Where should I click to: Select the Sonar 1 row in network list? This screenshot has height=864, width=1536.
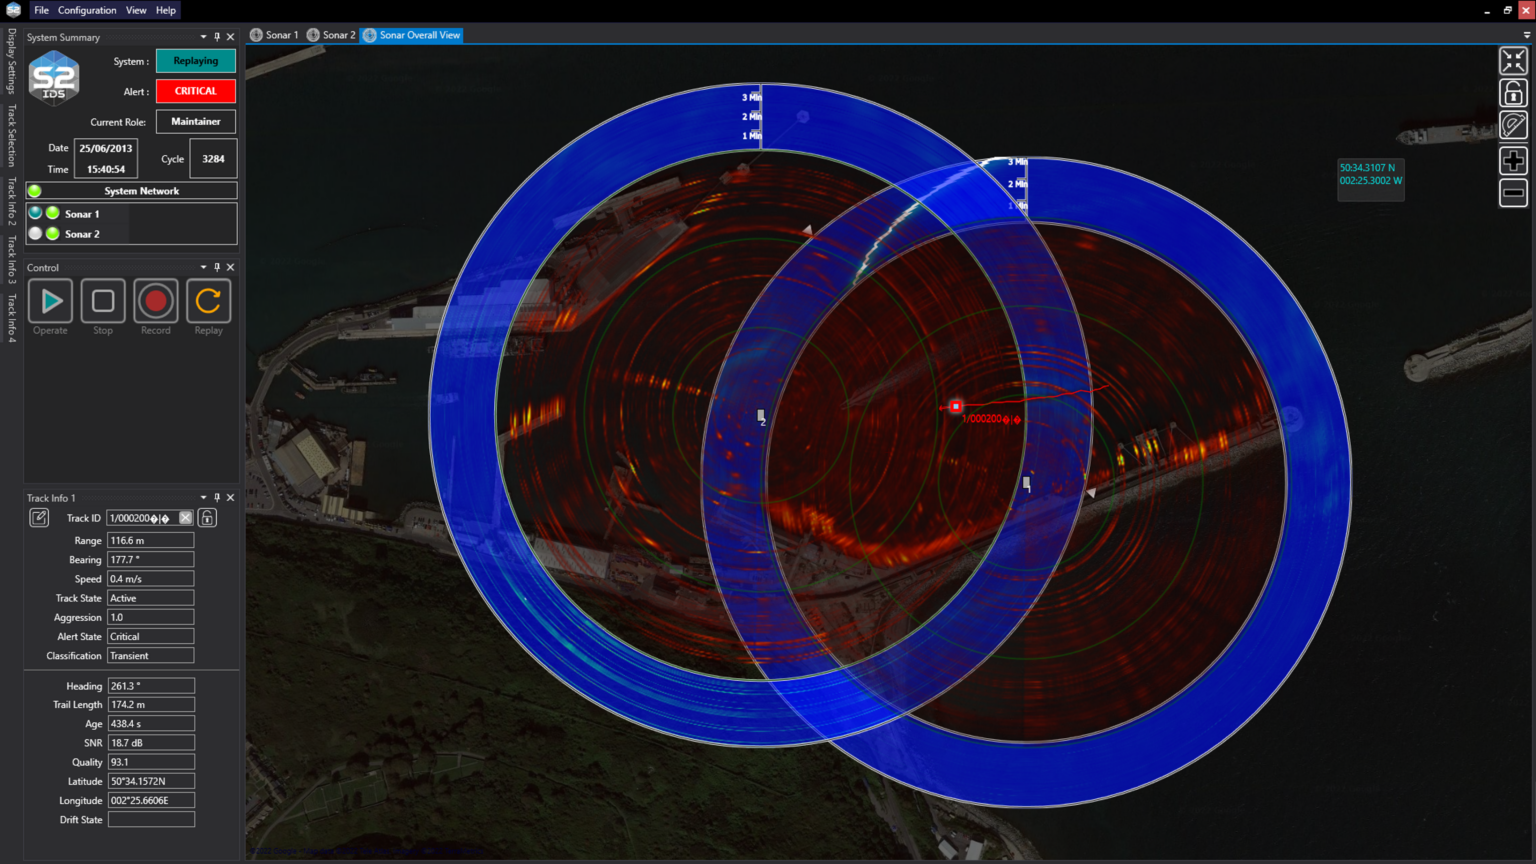click(131, 214)
